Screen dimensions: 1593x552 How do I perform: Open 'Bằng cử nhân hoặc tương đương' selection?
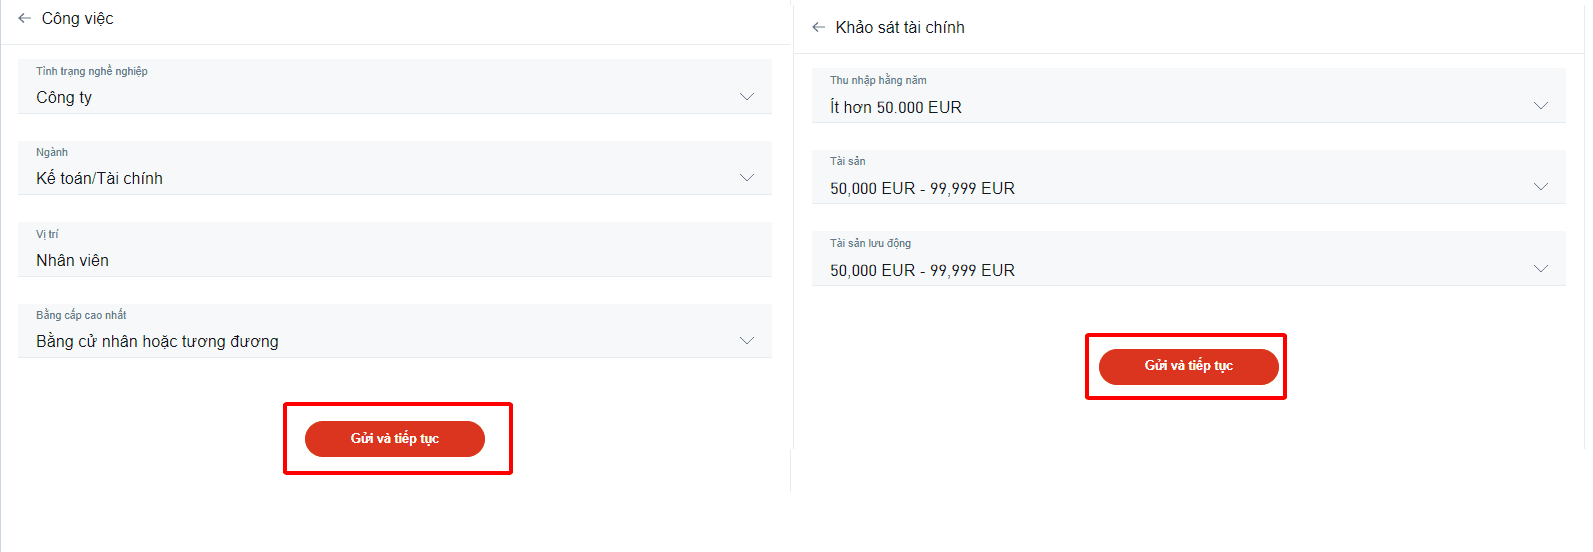click(x=157, y=341)
